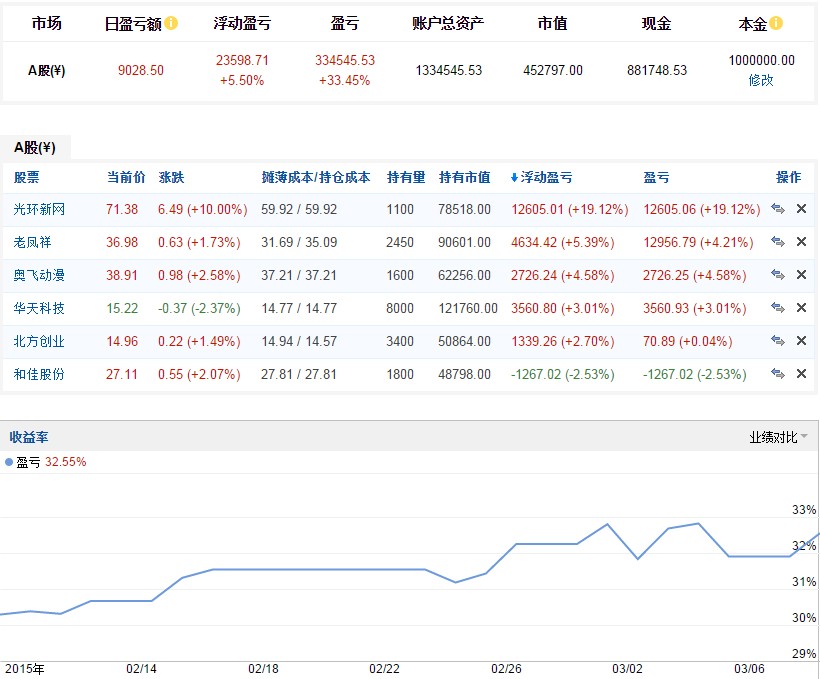
Task: Select the A股(¥) tab
Action: (35, 148)
